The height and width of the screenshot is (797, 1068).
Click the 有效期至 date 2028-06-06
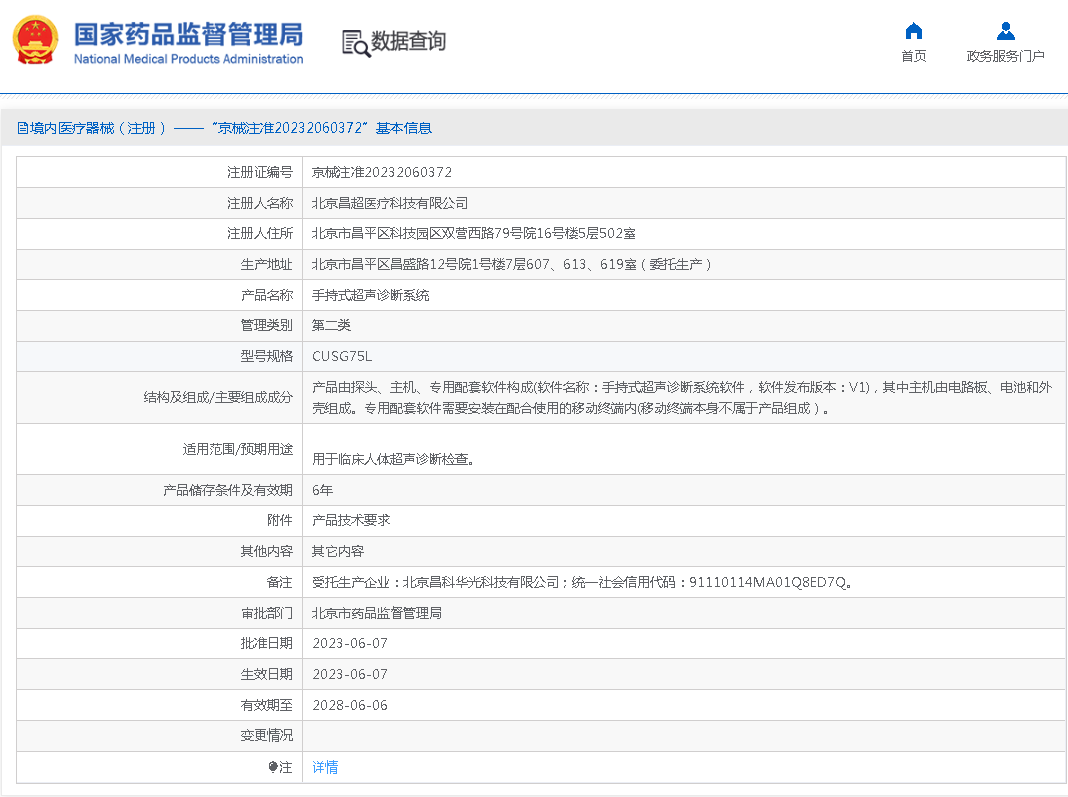coord(349,705)
